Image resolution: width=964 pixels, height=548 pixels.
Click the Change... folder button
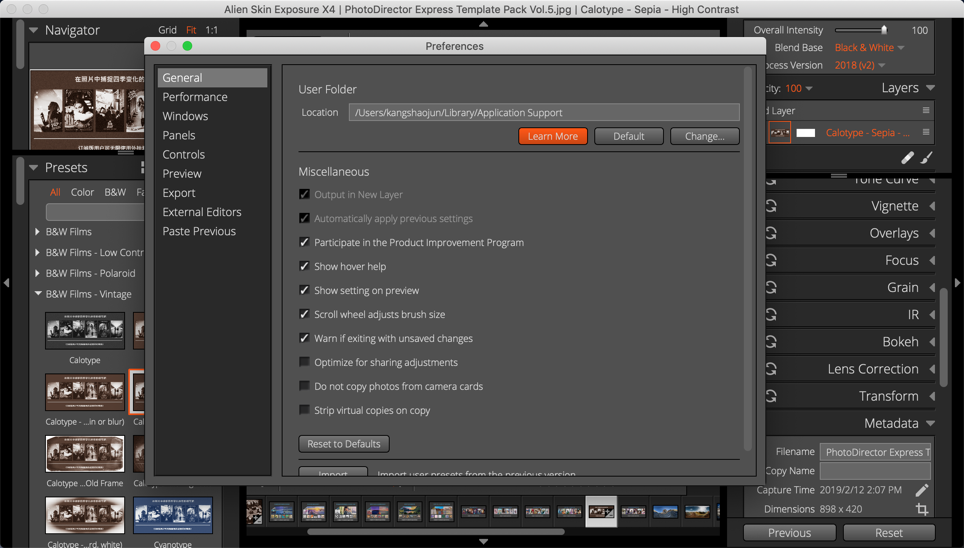pyautogui.click(x=705, y=136)
